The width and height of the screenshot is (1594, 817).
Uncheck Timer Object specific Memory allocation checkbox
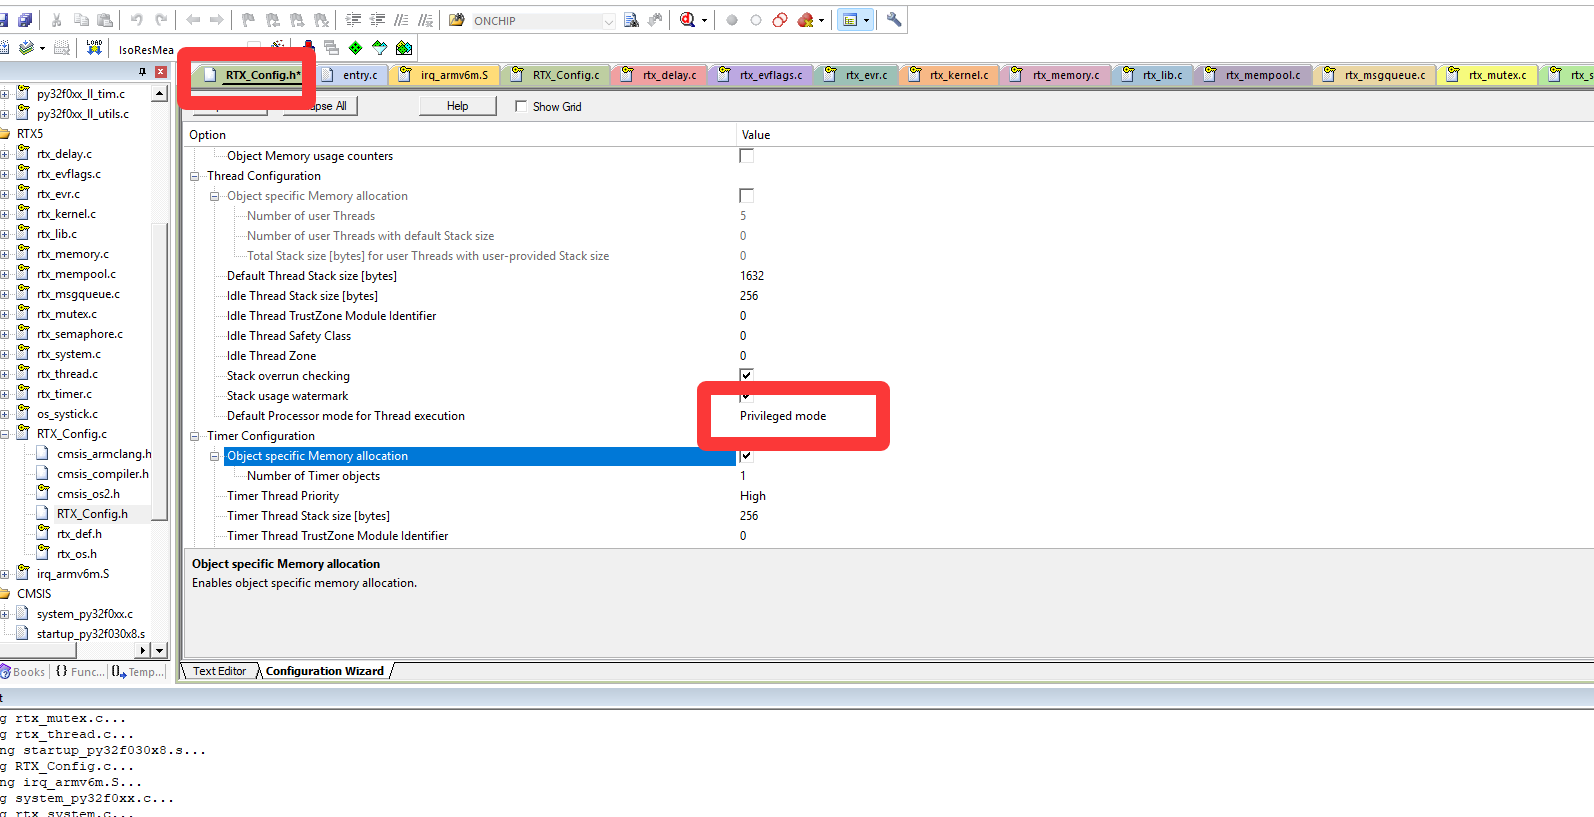click(x=746, y=456)
